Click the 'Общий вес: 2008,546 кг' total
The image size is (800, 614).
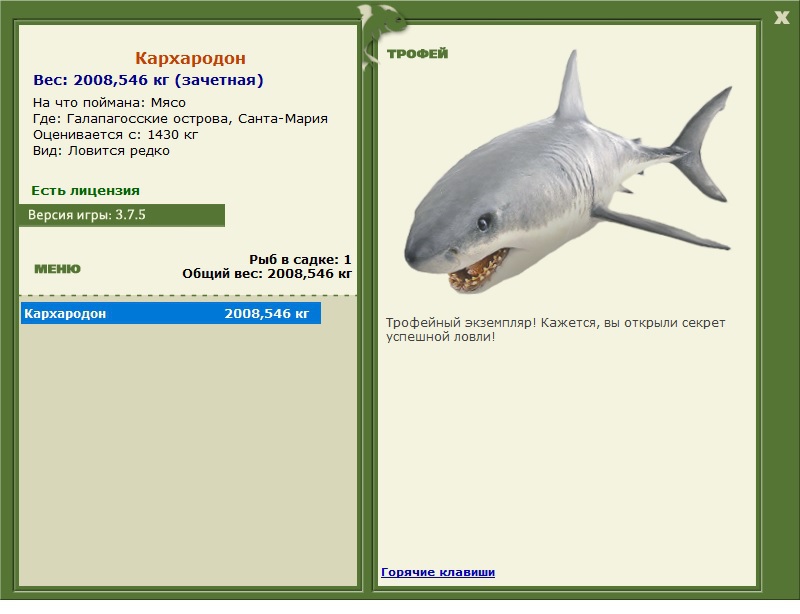coord(267,274)
